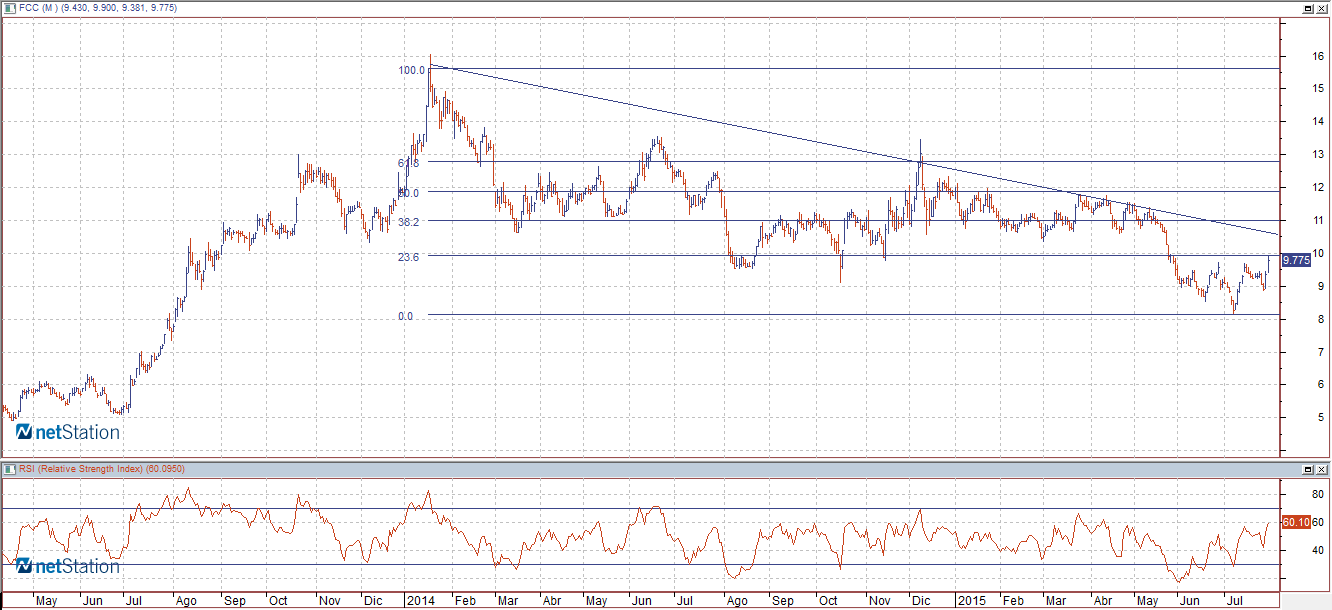The image size is (1332, 610).
Task: Click the FCC chart panel icon
Action: (x=9, y=7)
